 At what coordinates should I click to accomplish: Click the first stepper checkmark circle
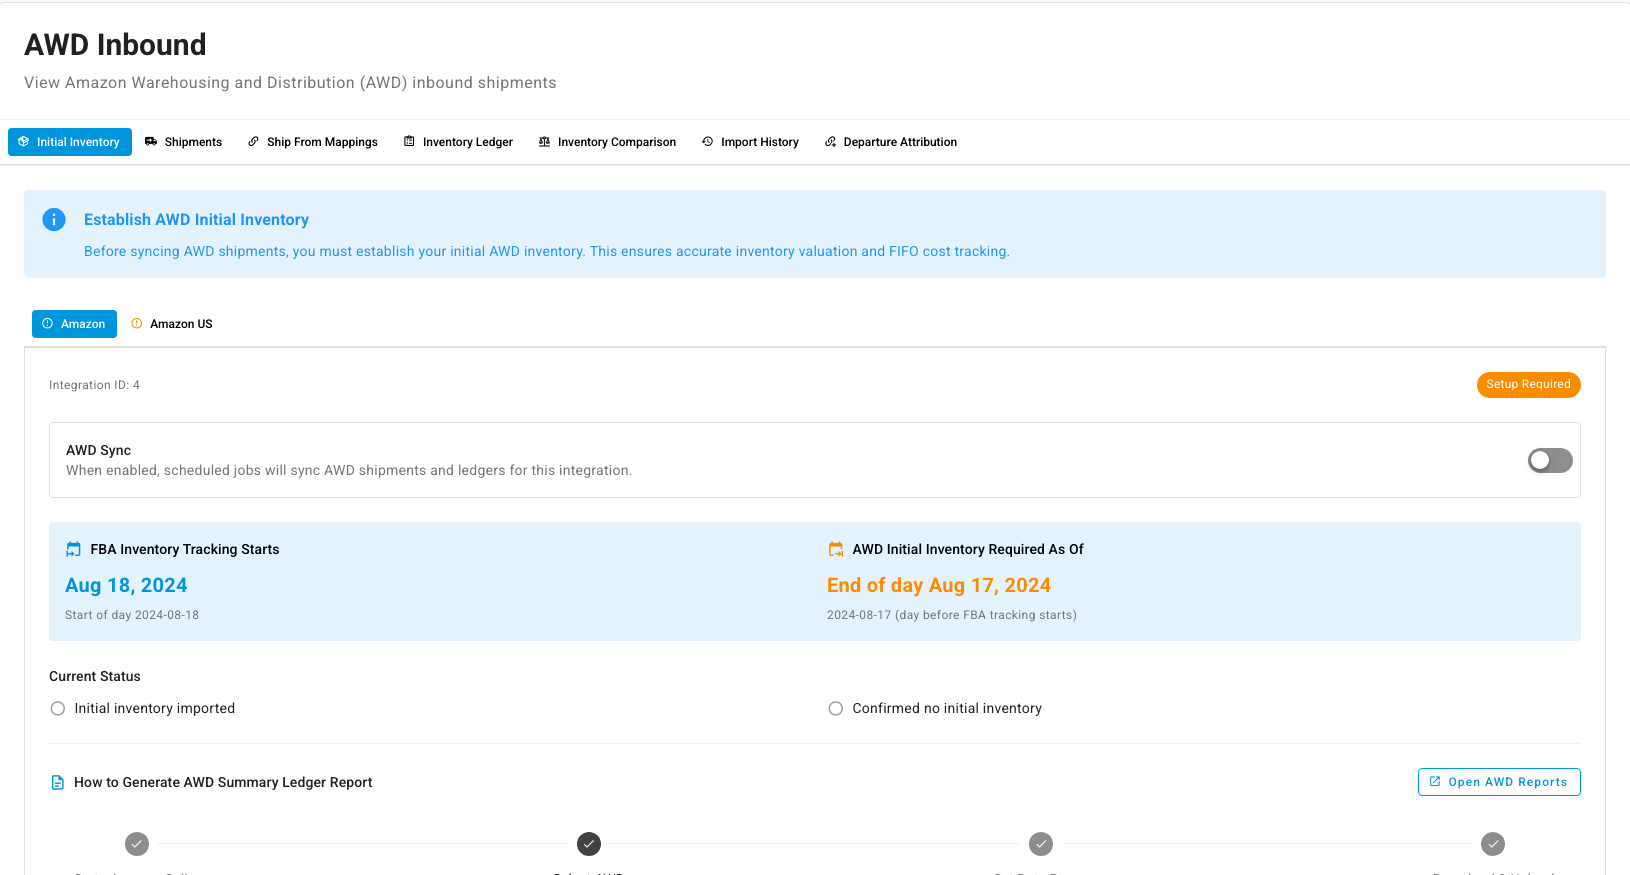[x=137, y=844]
